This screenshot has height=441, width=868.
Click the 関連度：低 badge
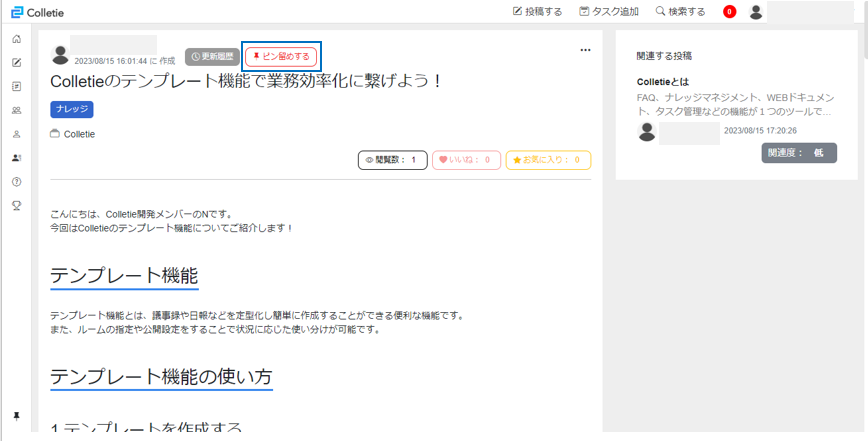799,153
